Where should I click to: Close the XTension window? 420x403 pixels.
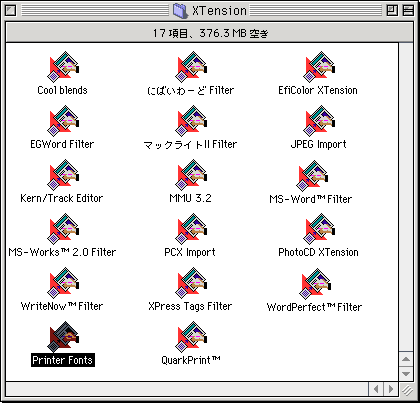(11, 11)
